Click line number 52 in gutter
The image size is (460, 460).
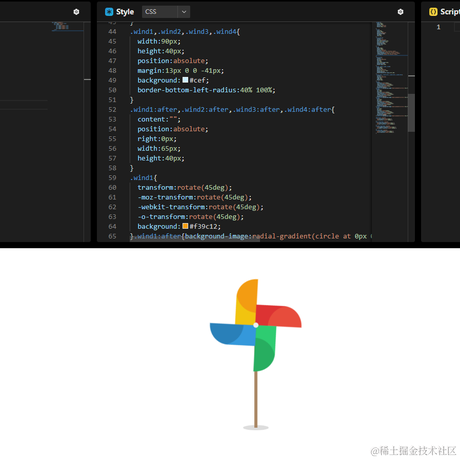[x=112, y=110]
